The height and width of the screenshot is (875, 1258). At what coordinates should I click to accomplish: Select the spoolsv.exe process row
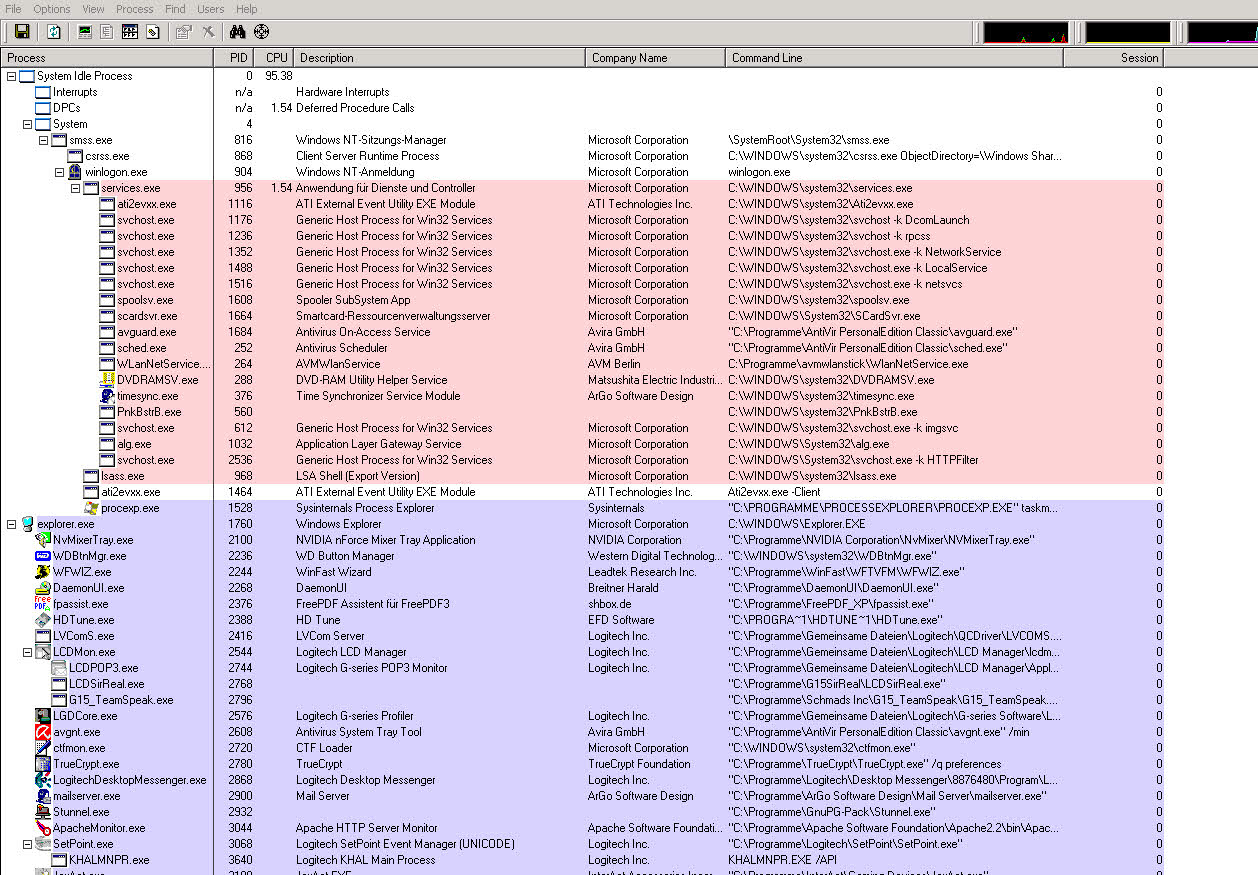point(145,300)
